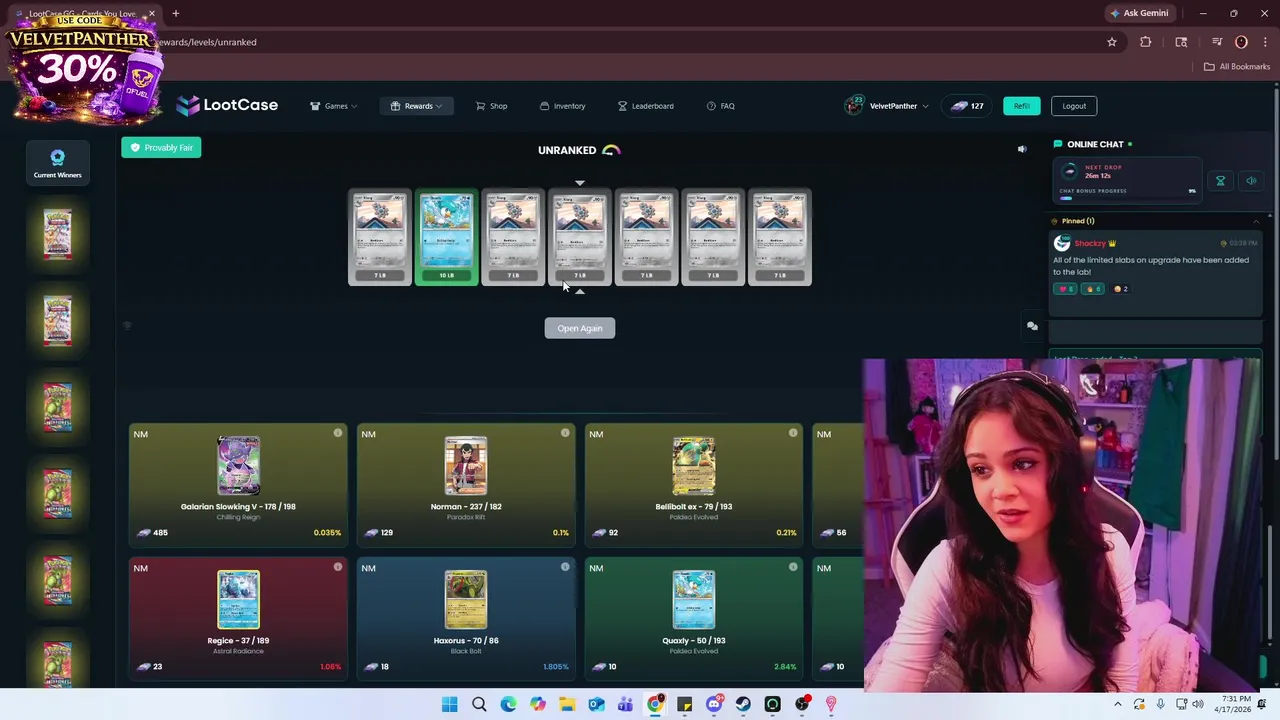The height and width of the screenshot is (720, 1280).
Task: Go to the Shop page
Action: [491, 106]
